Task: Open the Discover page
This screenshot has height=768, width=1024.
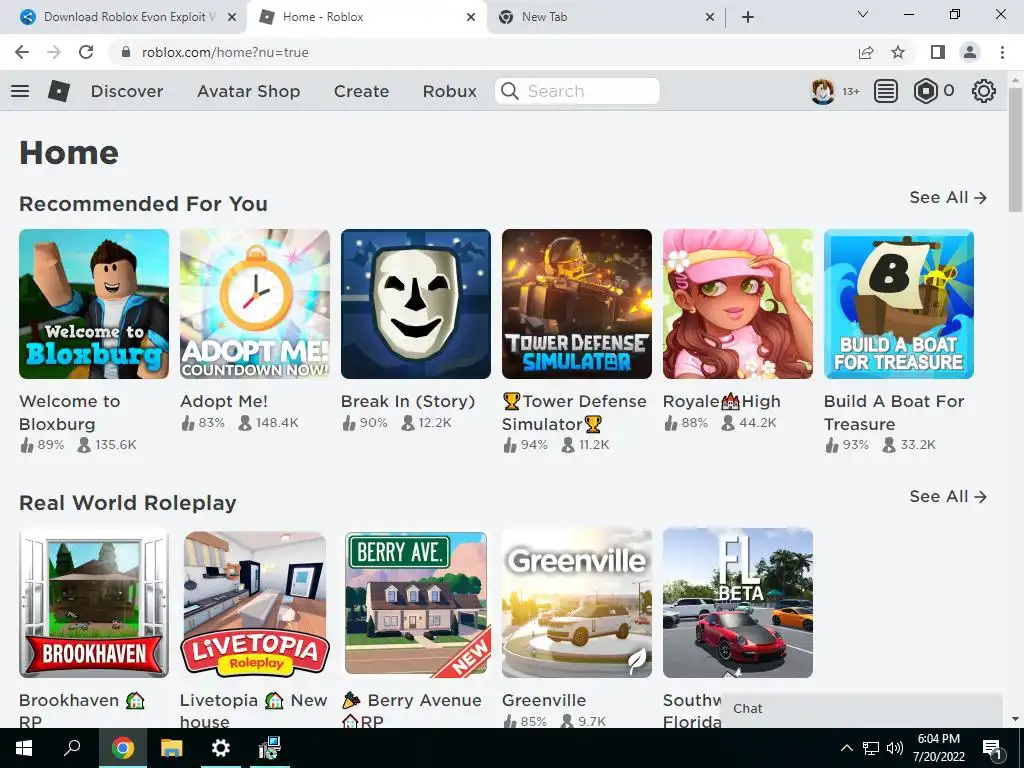Action: tap(127, 91)
